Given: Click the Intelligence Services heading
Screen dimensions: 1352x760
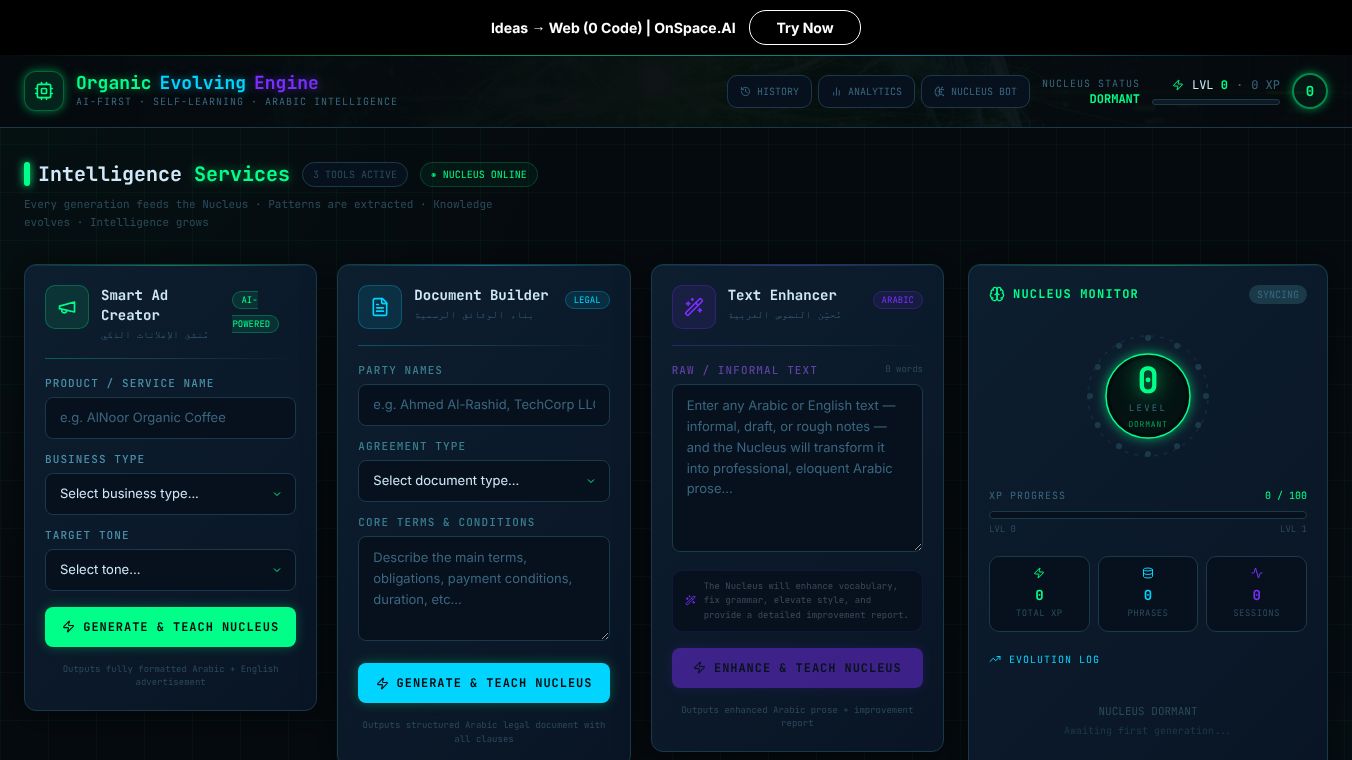Looking at the screenshot, I should 164,174.
